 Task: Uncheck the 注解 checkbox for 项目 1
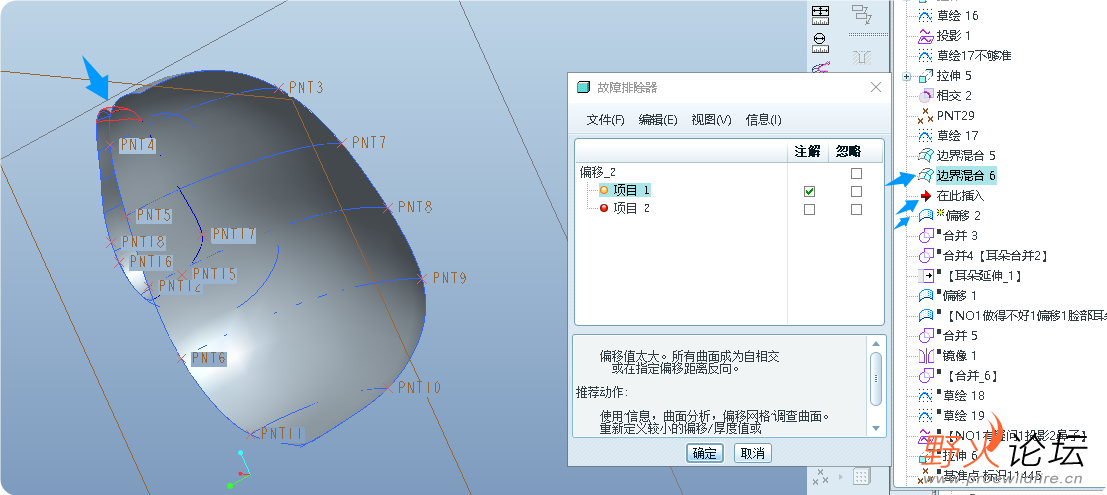tap(810, 191)
